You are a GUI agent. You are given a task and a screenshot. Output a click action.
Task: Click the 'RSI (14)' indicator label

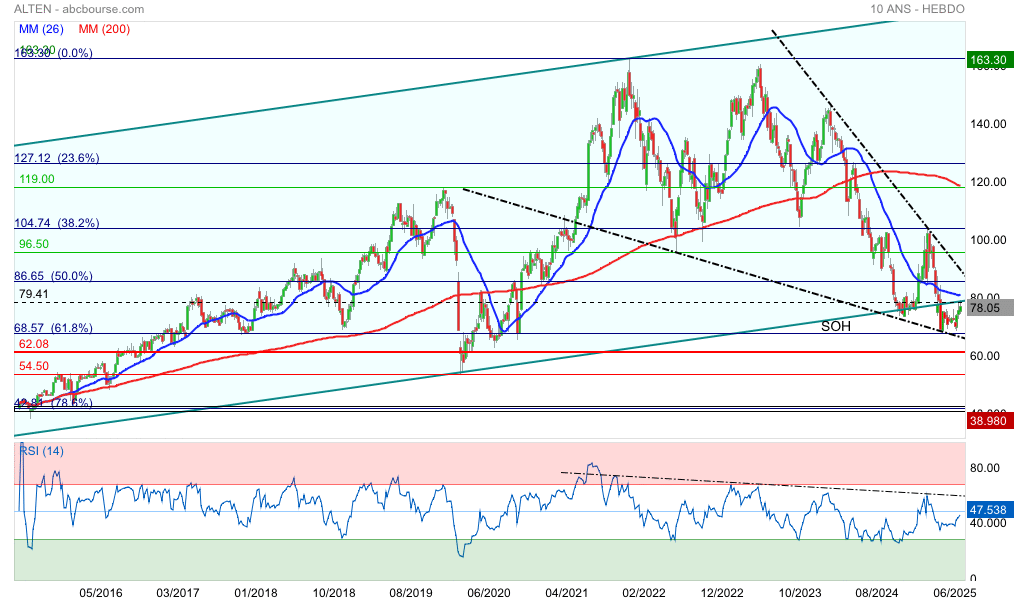pyautogui.click(x=42, y=451)
